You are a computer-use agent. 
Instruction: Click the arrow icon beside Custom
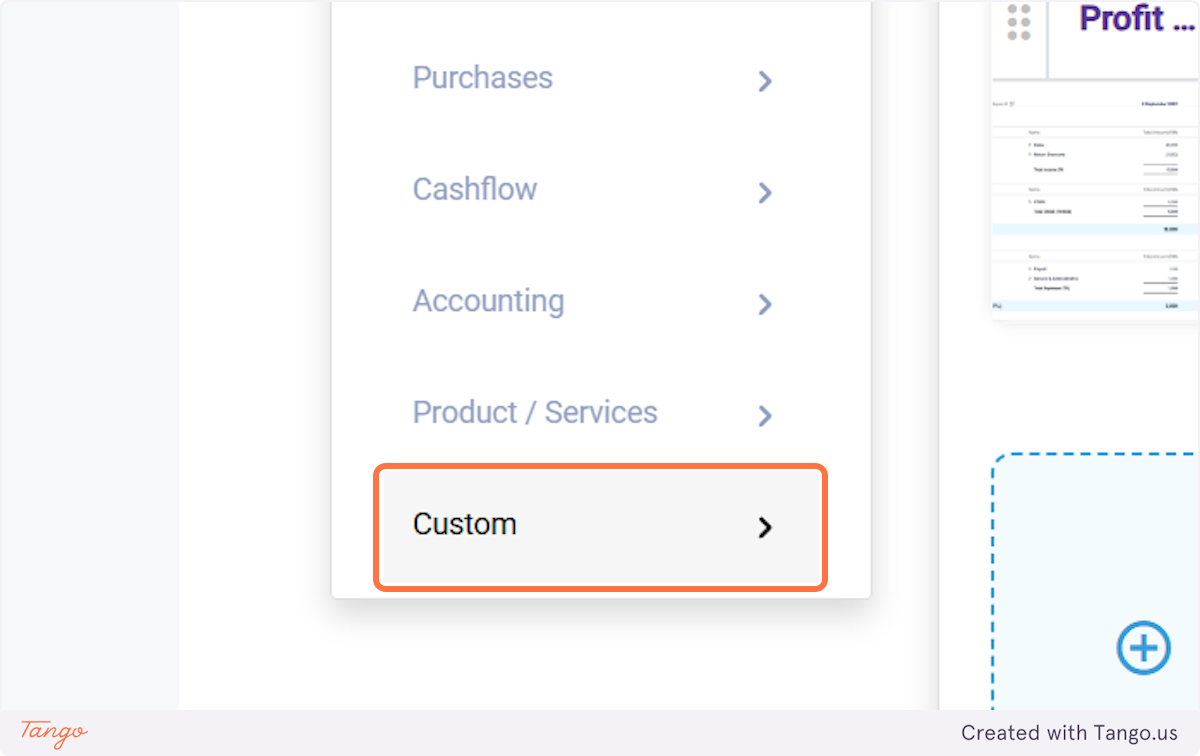pyautogui.click(x=765, y=527)
